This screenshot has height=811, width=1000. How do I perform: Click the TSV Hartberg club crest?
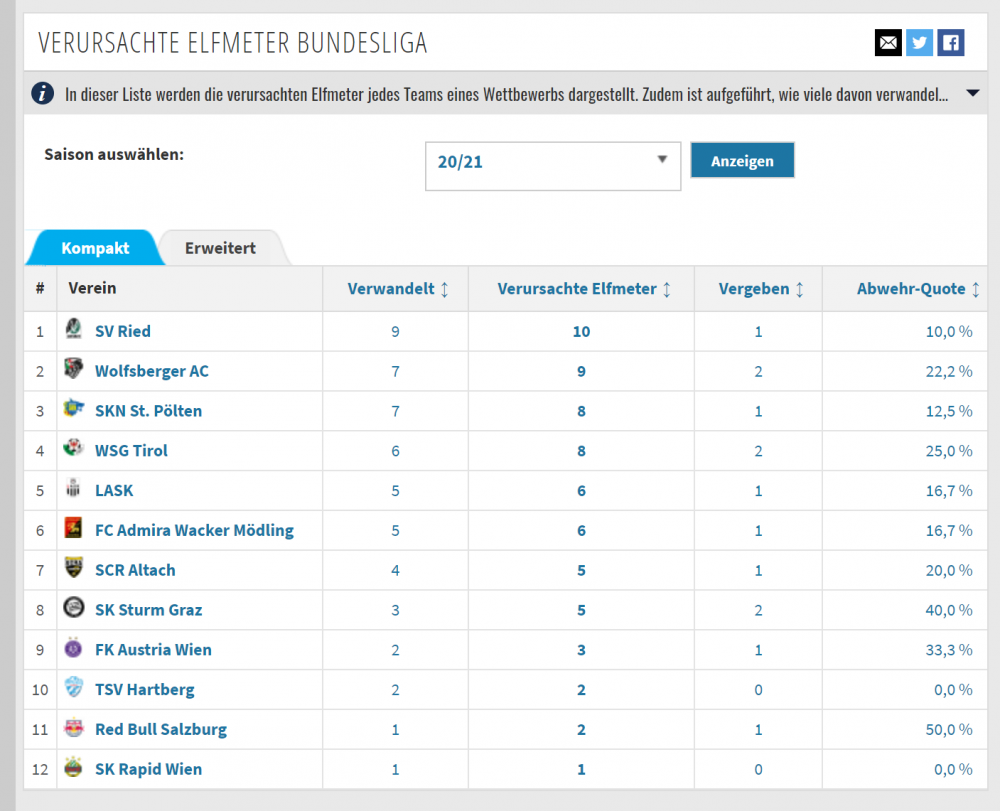tap(73, 687)
